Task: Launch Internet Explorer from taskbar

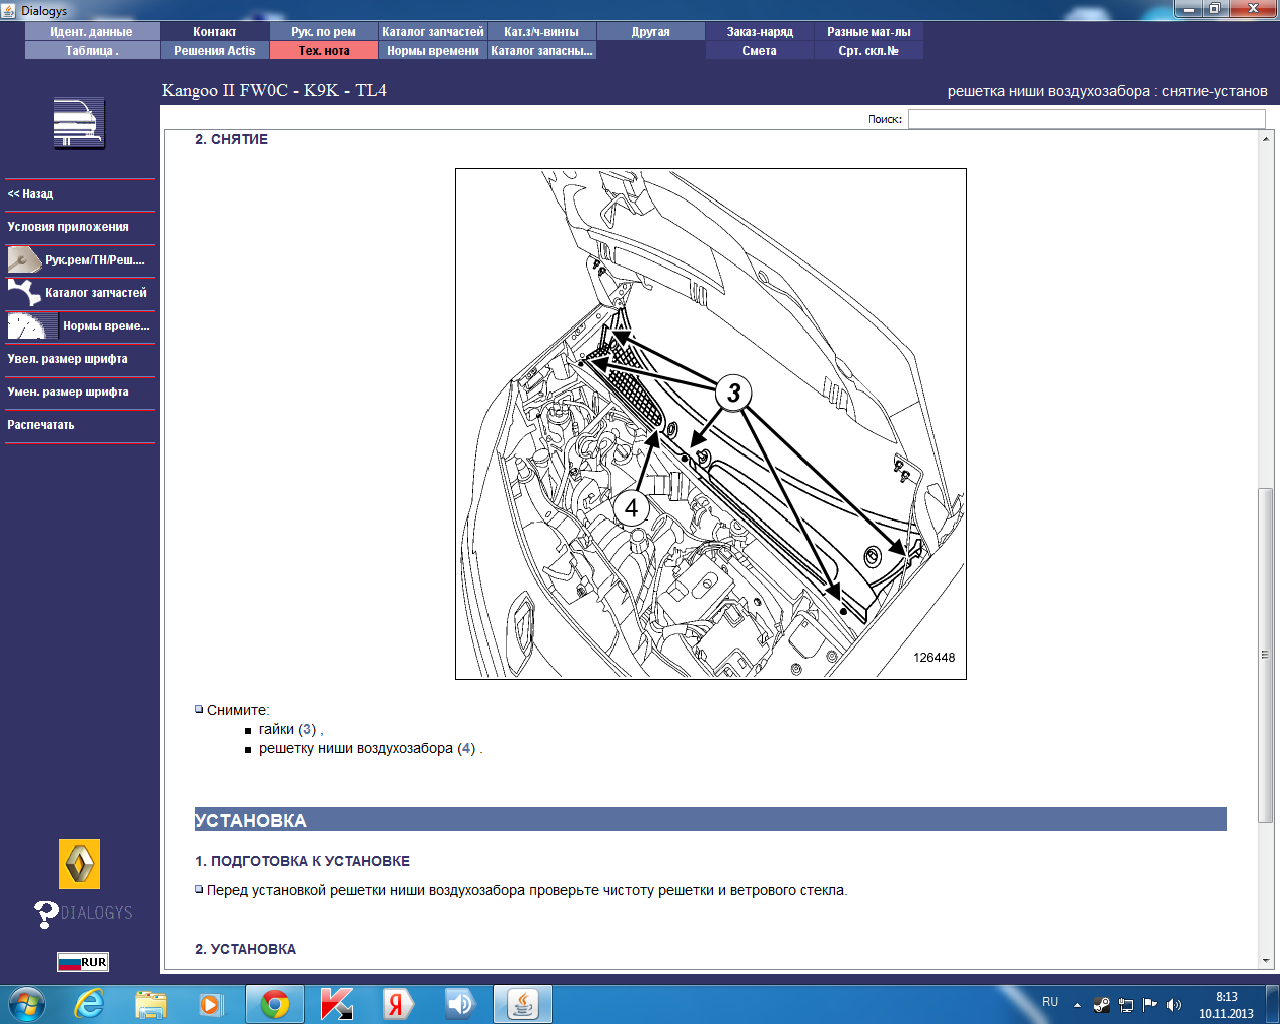Action: (x=90, y=1004)
